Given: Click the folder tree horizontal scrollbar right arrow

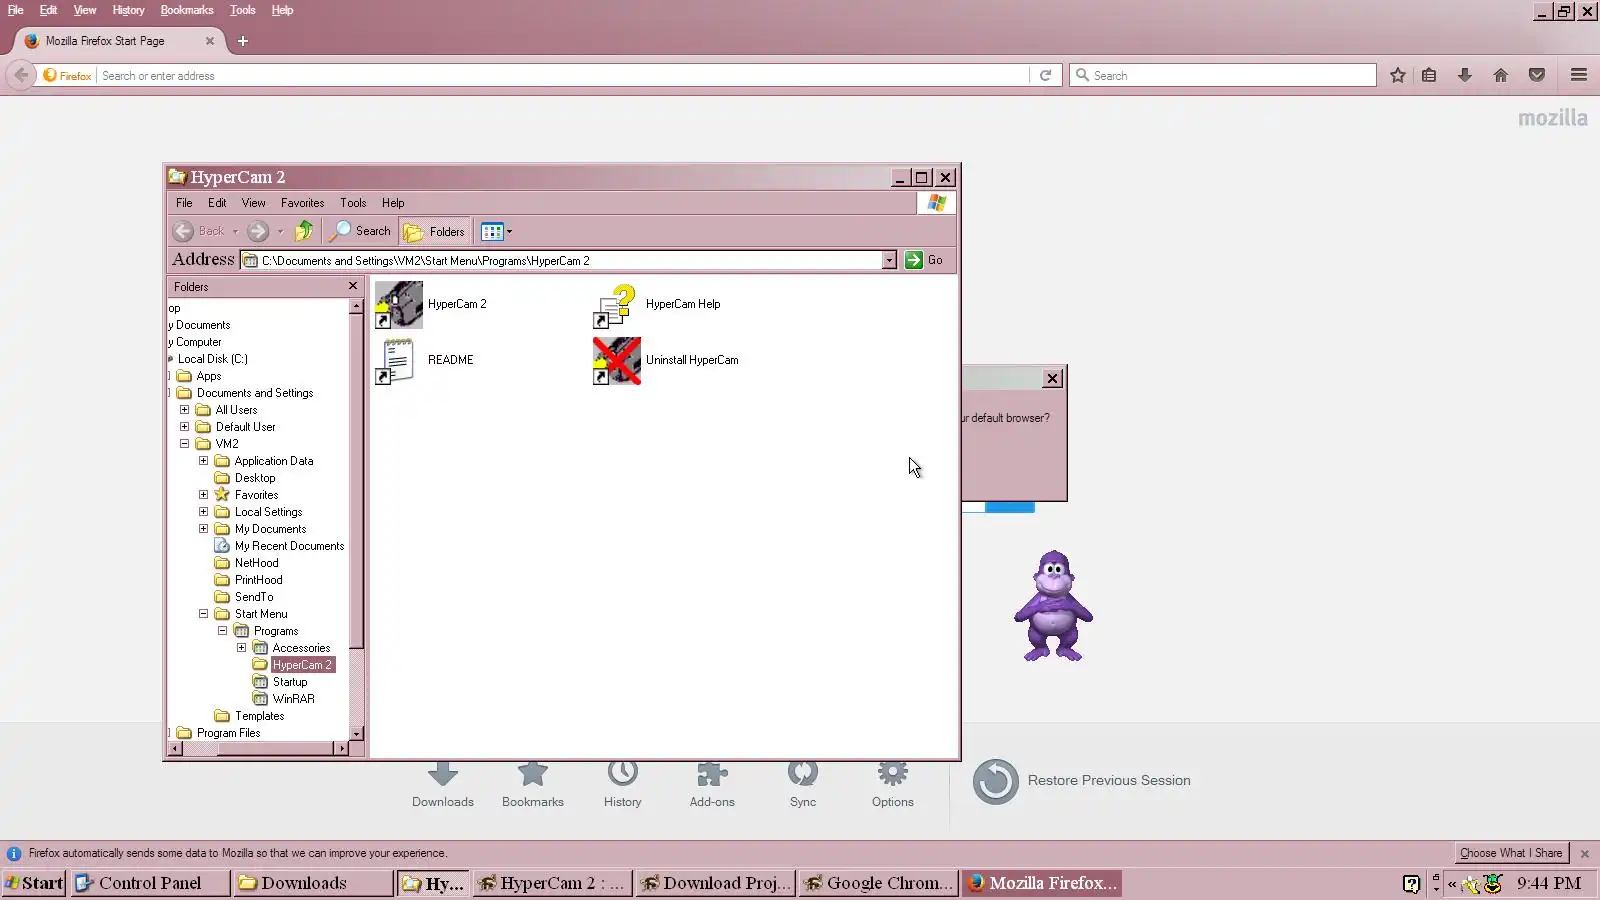Looking at the screenshot, I should [x=342, y=748].
